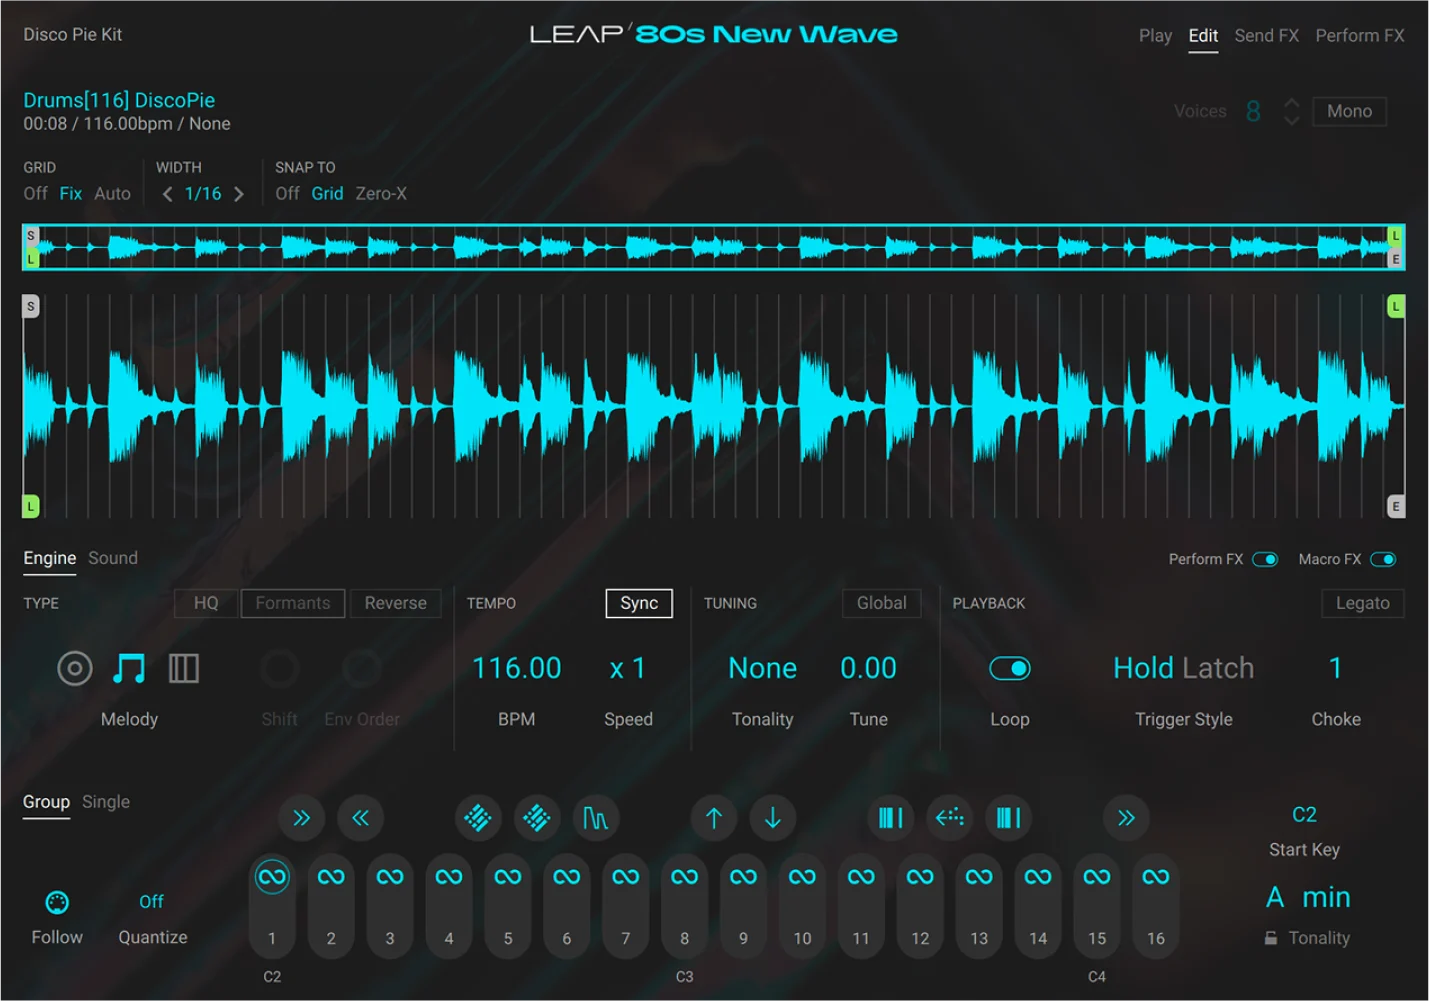Toggle the infinity loop on slice 1
The height and width of the screenshot is (1001, 1429).
[272, 874]
